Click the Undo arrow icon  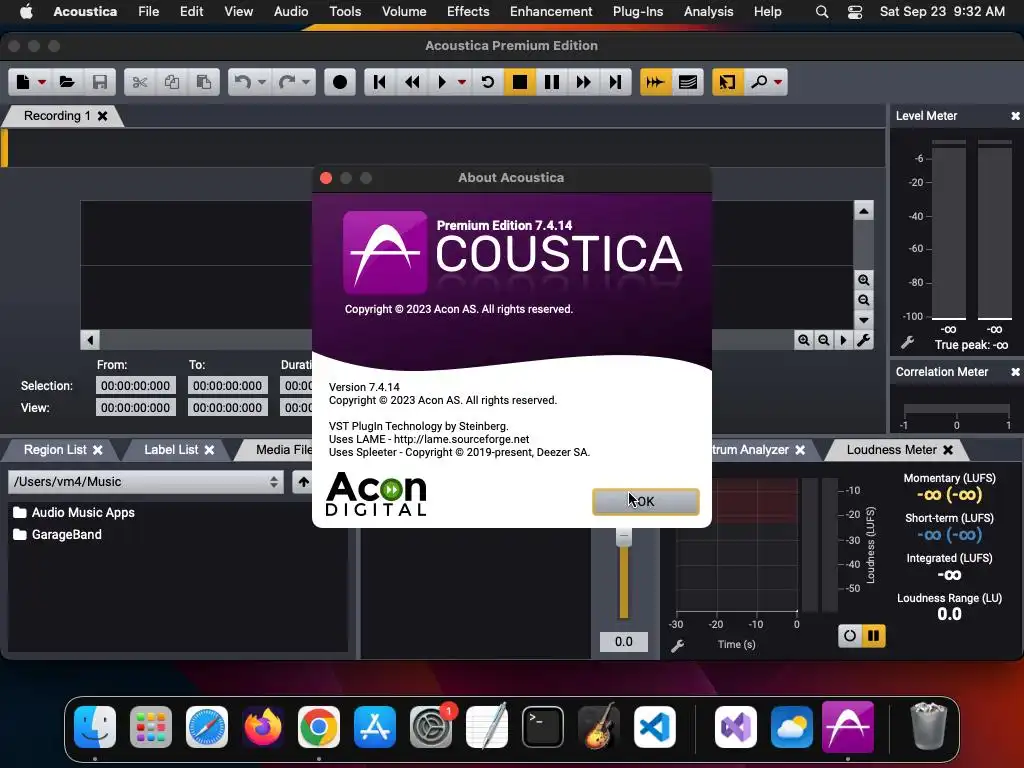point(242,82)
